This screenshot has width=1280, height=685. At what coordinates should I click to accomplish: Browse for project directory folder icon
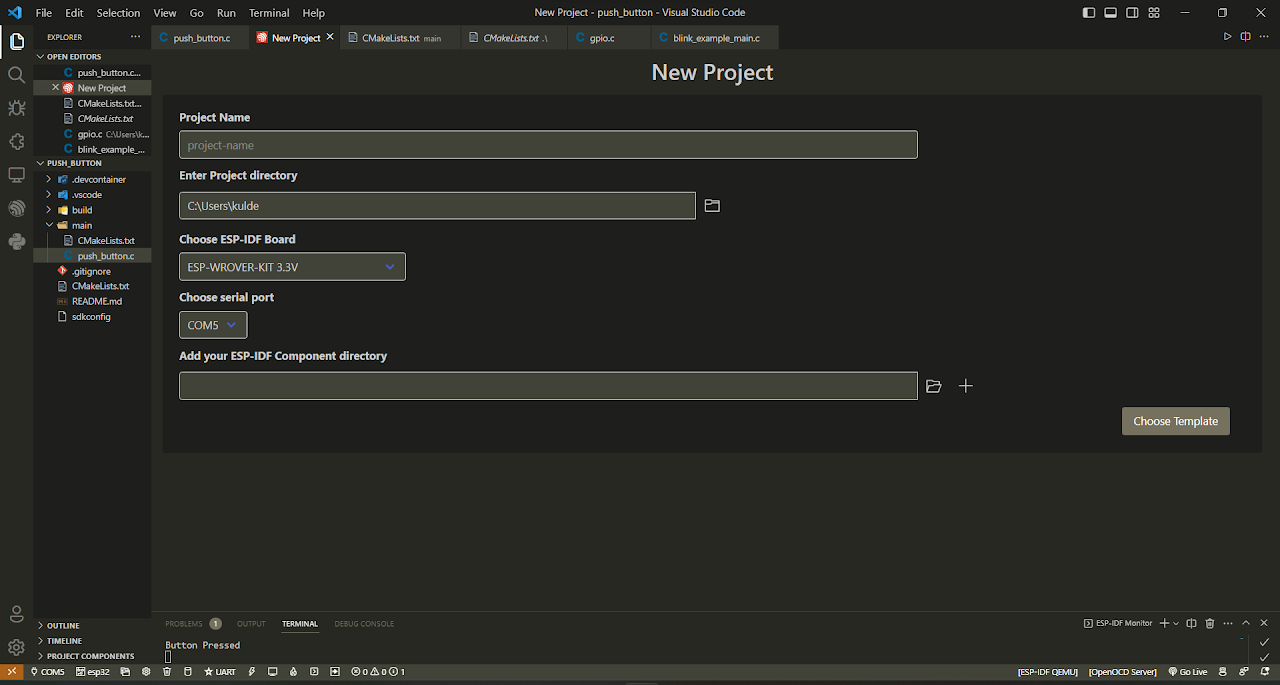click(x=712, y=206)
